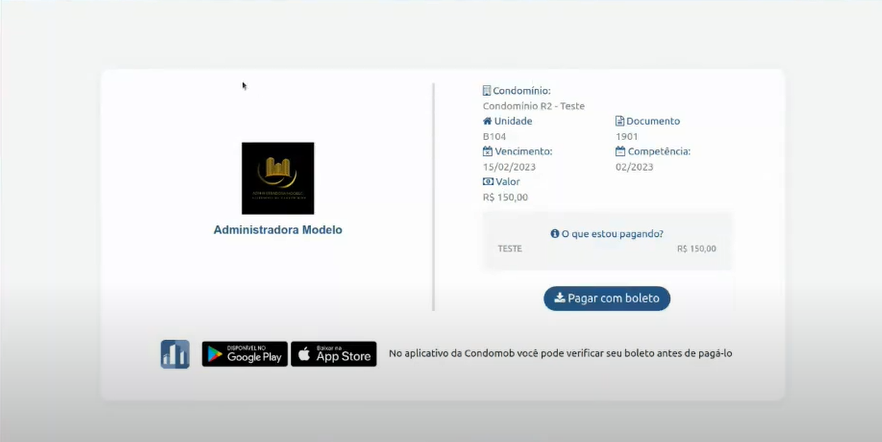Click the Documento file icon

click(620, 121)
